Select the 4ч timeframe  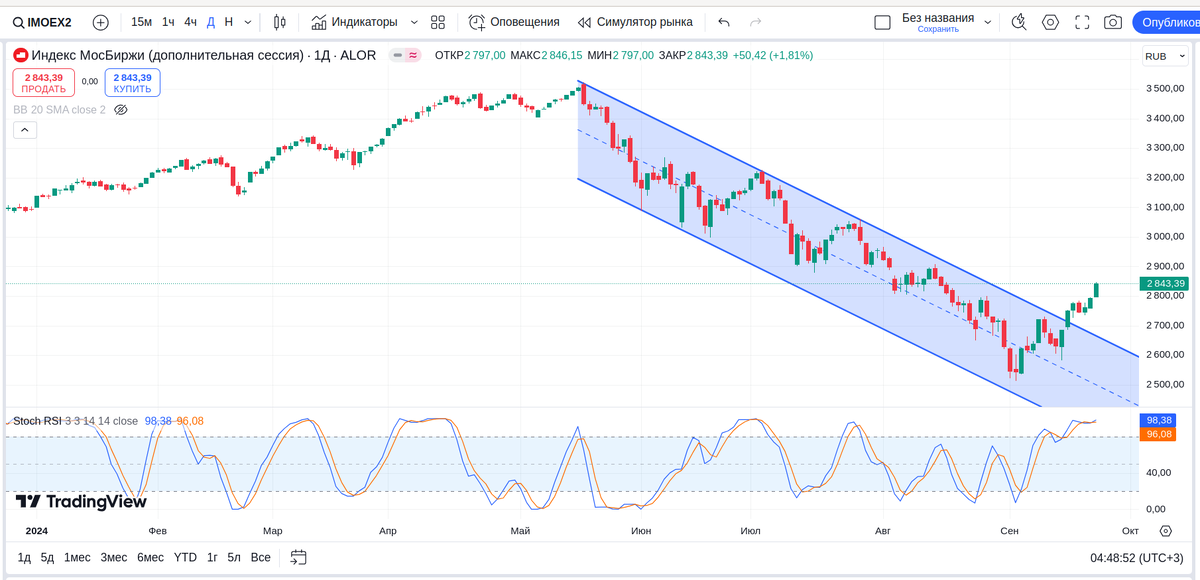[x=190, y=22]
